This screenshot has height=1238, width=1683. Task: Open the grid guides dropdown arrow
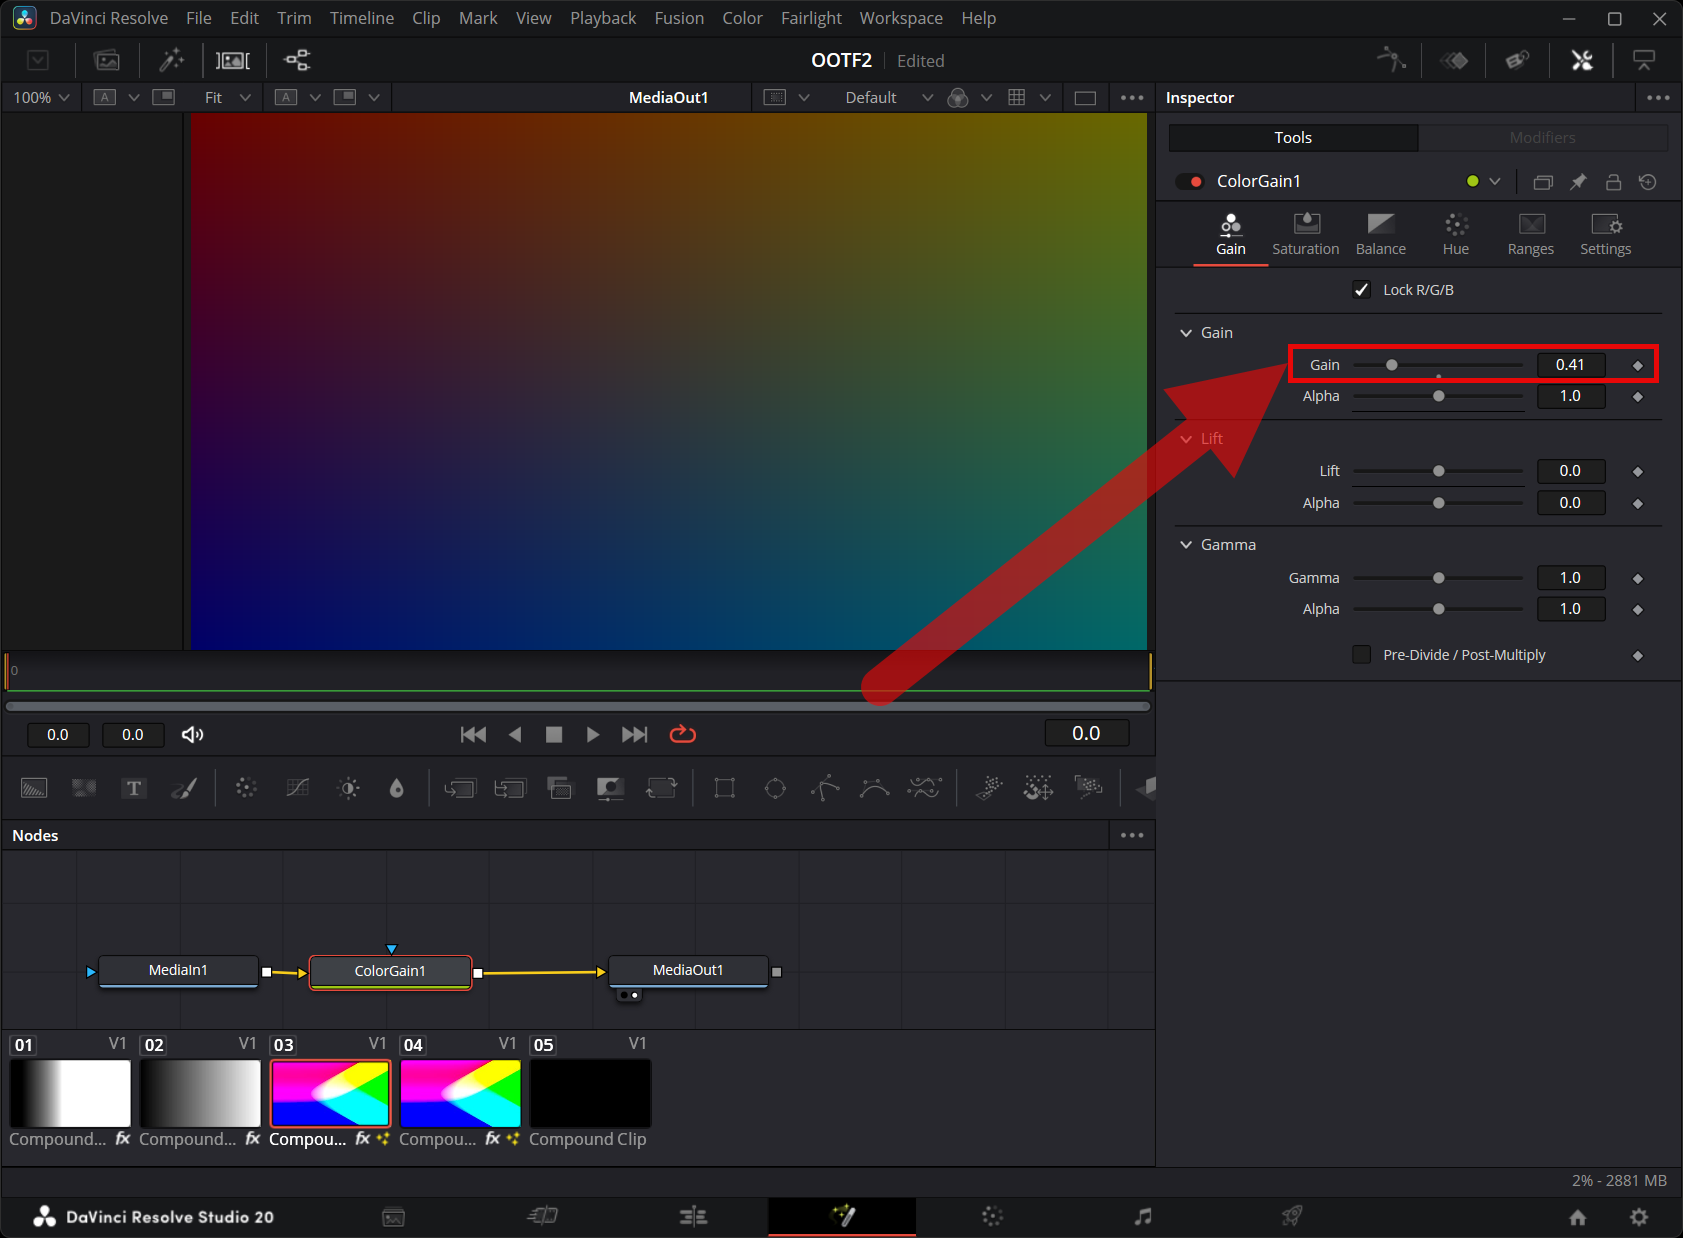pyautogui.click(x=1045, y=97)
